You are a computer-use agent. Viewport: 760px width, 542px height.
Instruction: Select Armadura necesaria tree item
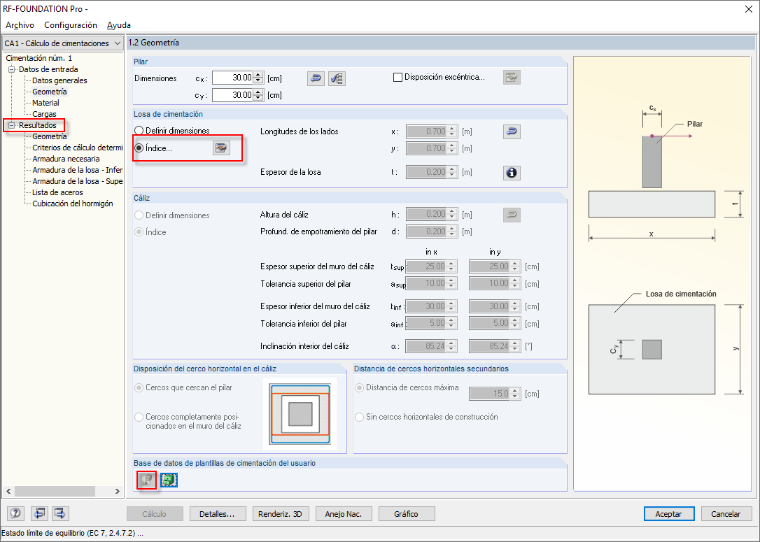pyautogui.click(x=66, y=159)
